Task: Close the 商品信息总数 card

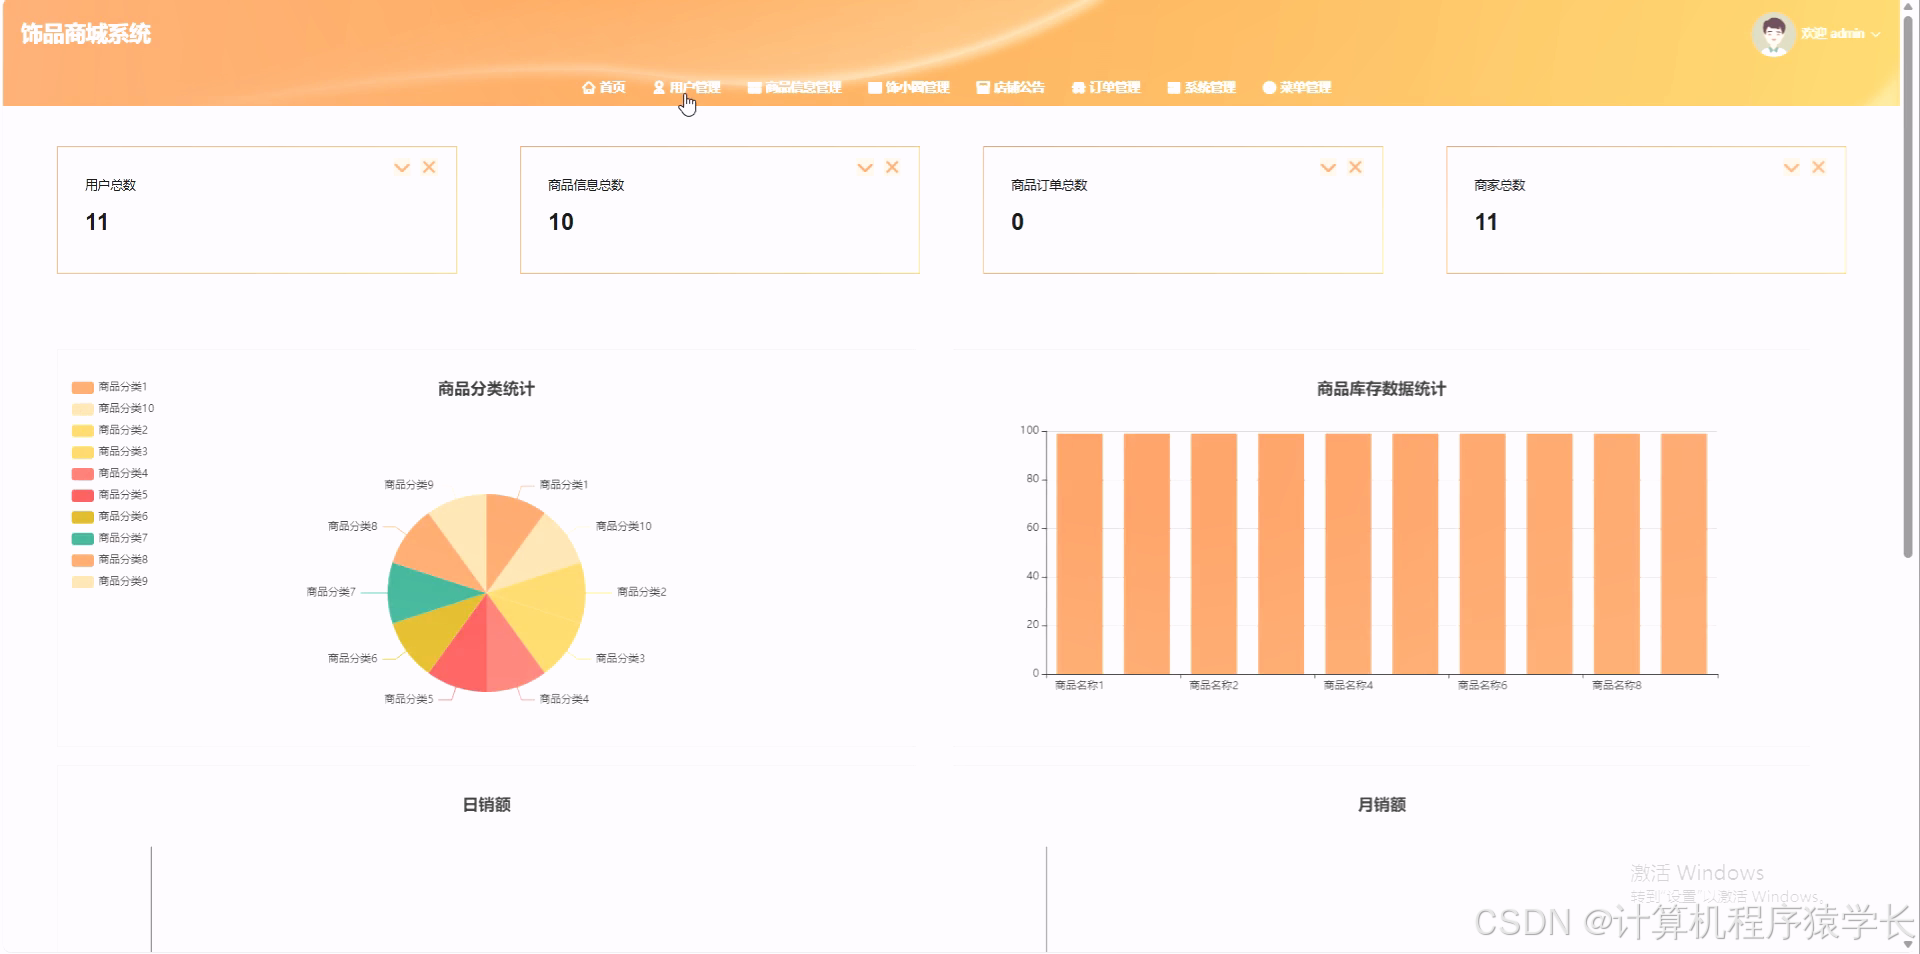Action: (892, 167)
